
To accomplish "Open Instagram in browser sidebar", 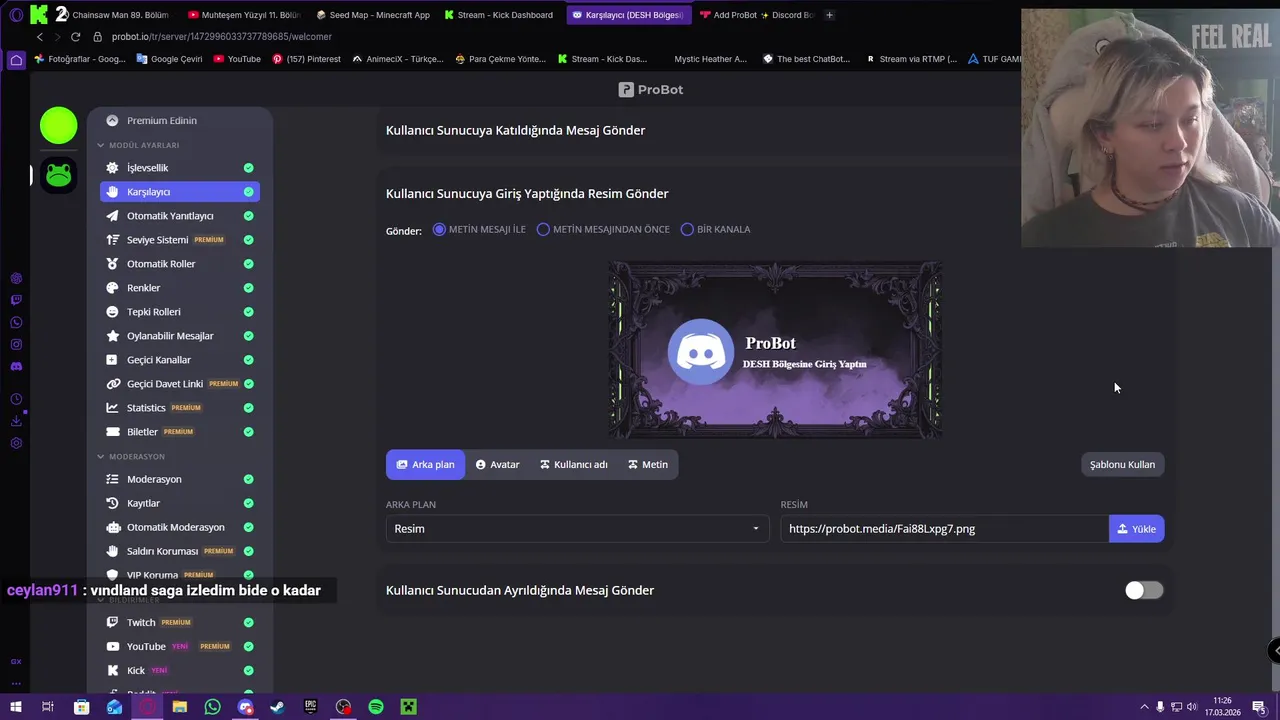I will pyautogui.click(x=16, y=344).
